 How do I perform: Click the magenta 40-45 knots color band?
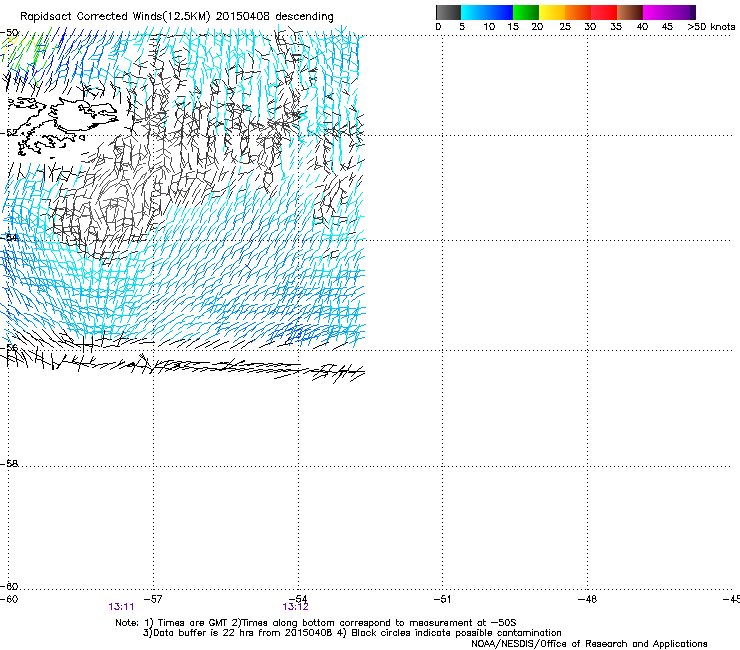[656, 12]
